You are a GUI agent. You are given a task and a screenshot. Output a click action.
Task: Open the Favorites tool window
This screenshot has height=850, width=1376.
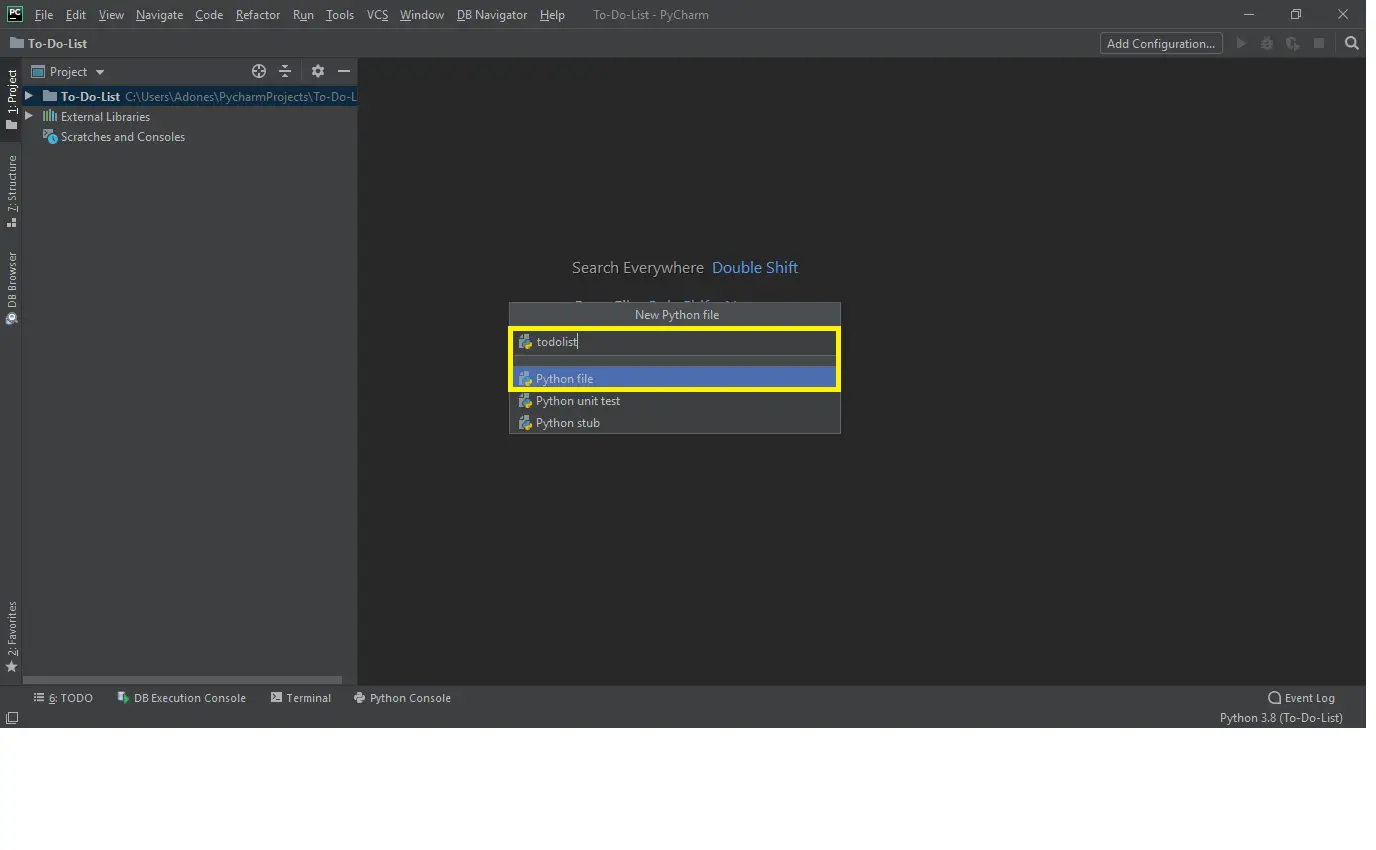click(x=12, y=630)
